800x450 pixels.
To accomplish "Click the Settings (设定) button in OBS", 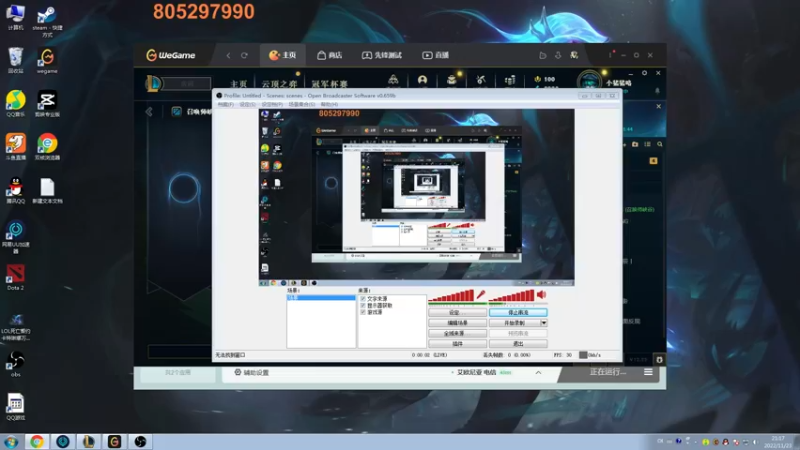I will [x=457, y=312].
